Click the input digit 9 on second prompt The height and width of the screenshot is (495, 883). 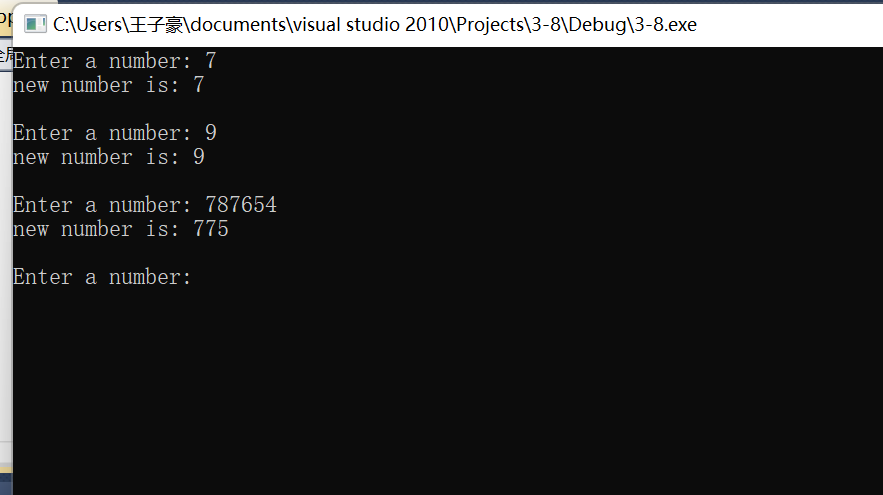pyautogui.click(x=211, y=133)
